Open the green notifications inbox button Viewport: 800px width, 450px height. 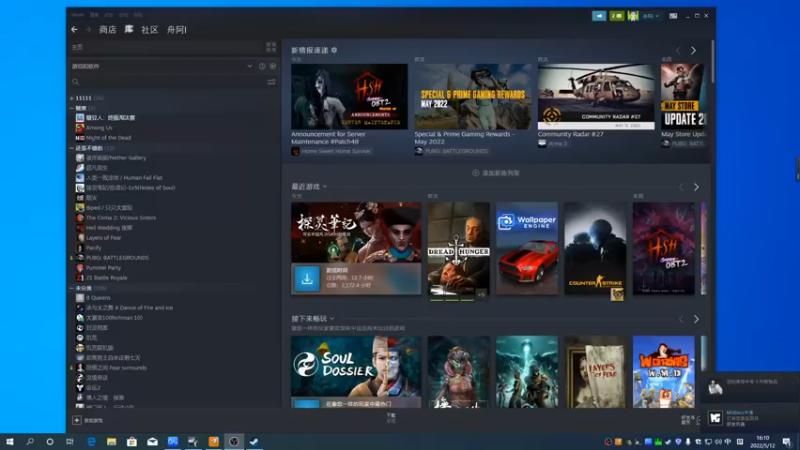point(616,16)
